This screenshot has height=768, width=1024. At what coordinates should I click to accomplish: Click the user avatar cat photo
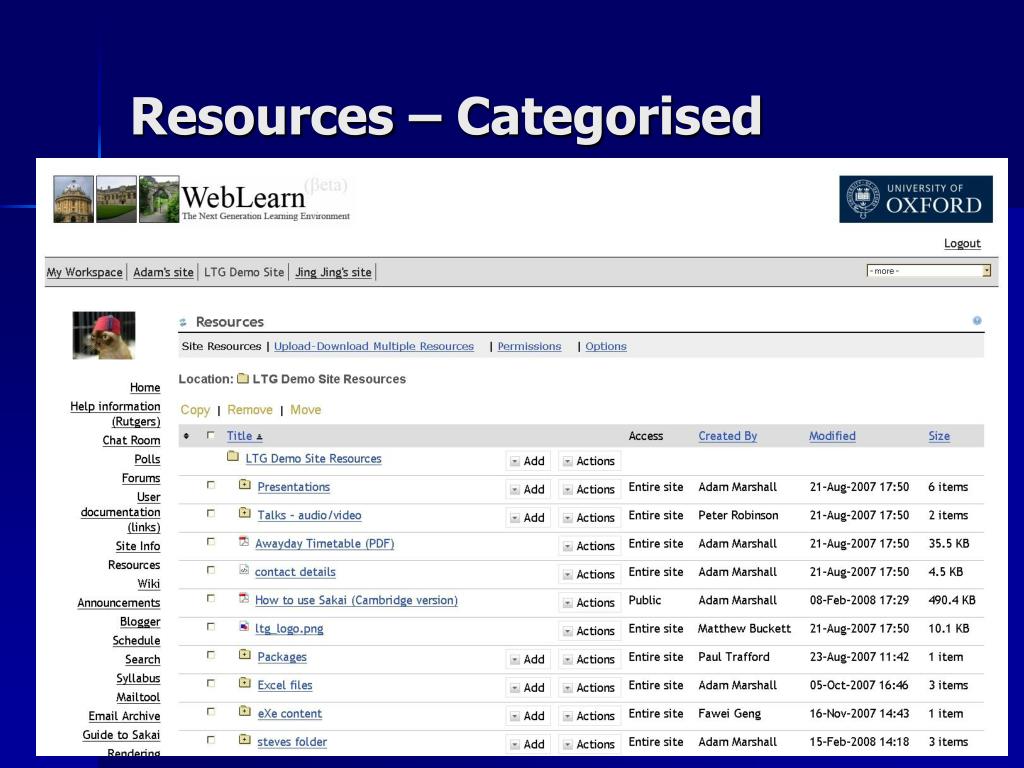104,335
